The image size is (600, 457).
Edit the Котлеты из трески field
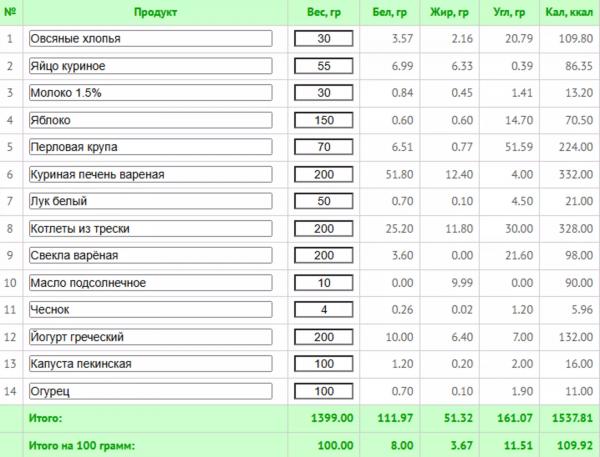[x=150, y=229]
